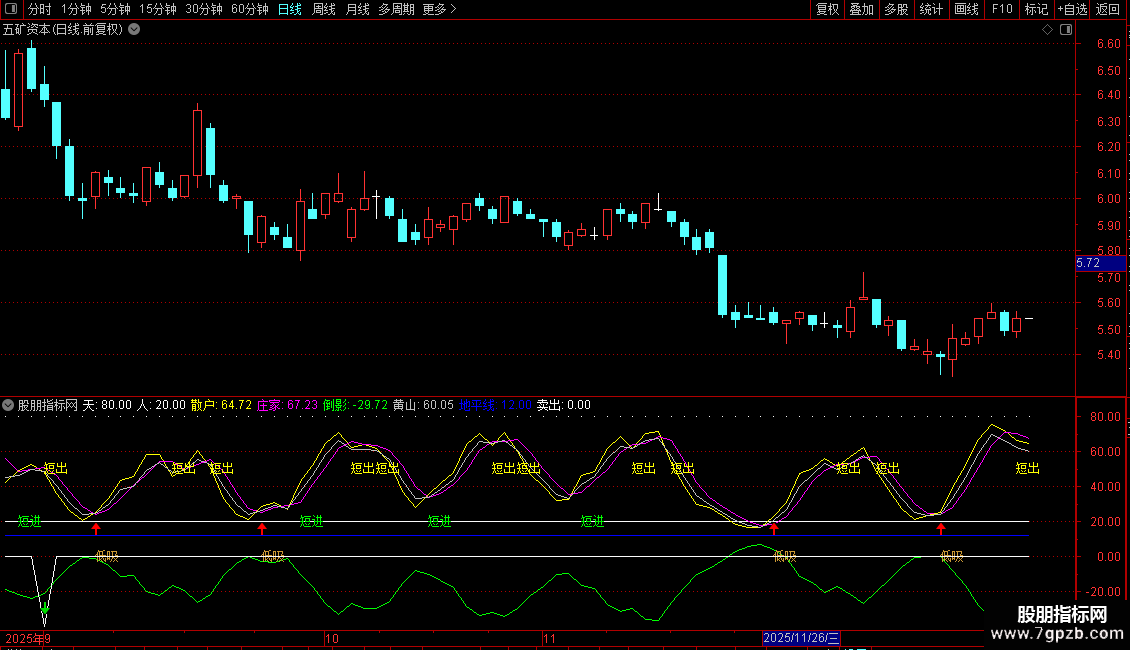Image resolution: width=1130 pixels, height=650 pixels.
Task: Open F10 company information
Action: (1001, 9)
